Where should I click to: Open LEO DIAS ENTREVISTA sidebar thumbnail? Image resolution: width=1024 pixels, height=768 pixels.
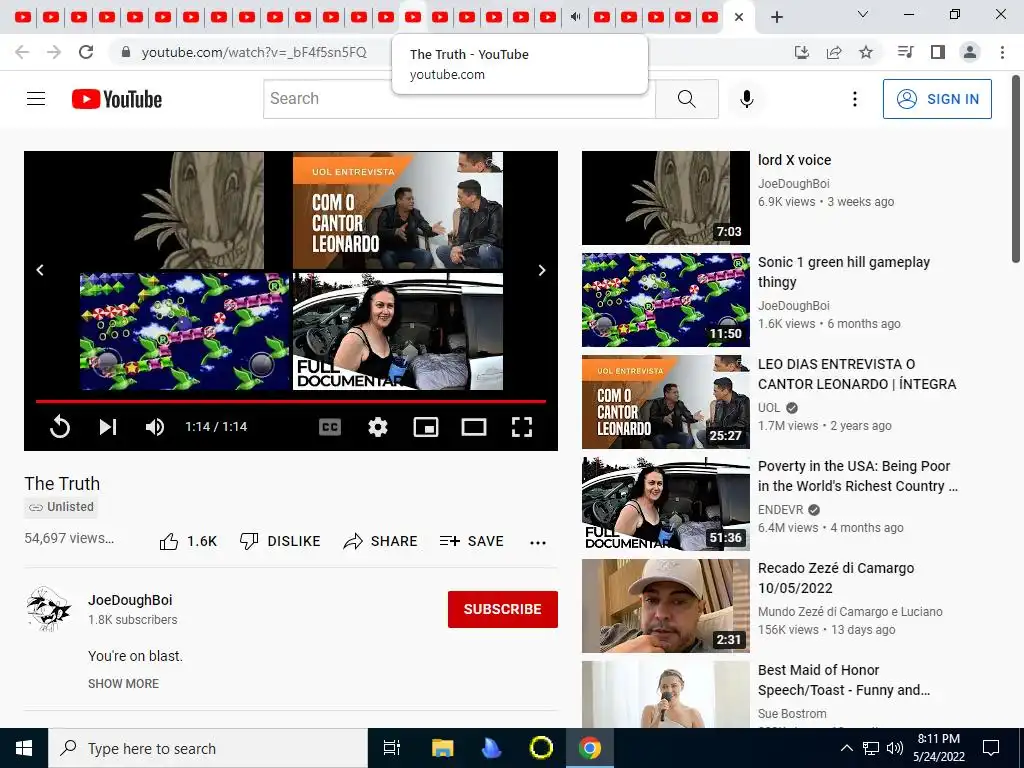665,402
